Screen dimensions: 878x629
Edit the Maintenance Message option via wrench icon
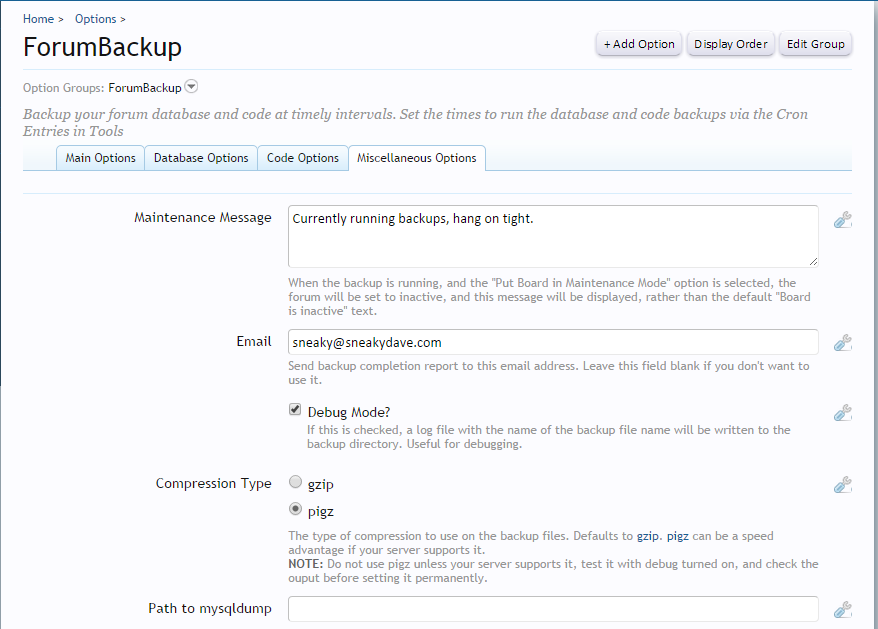coord(843,219)
